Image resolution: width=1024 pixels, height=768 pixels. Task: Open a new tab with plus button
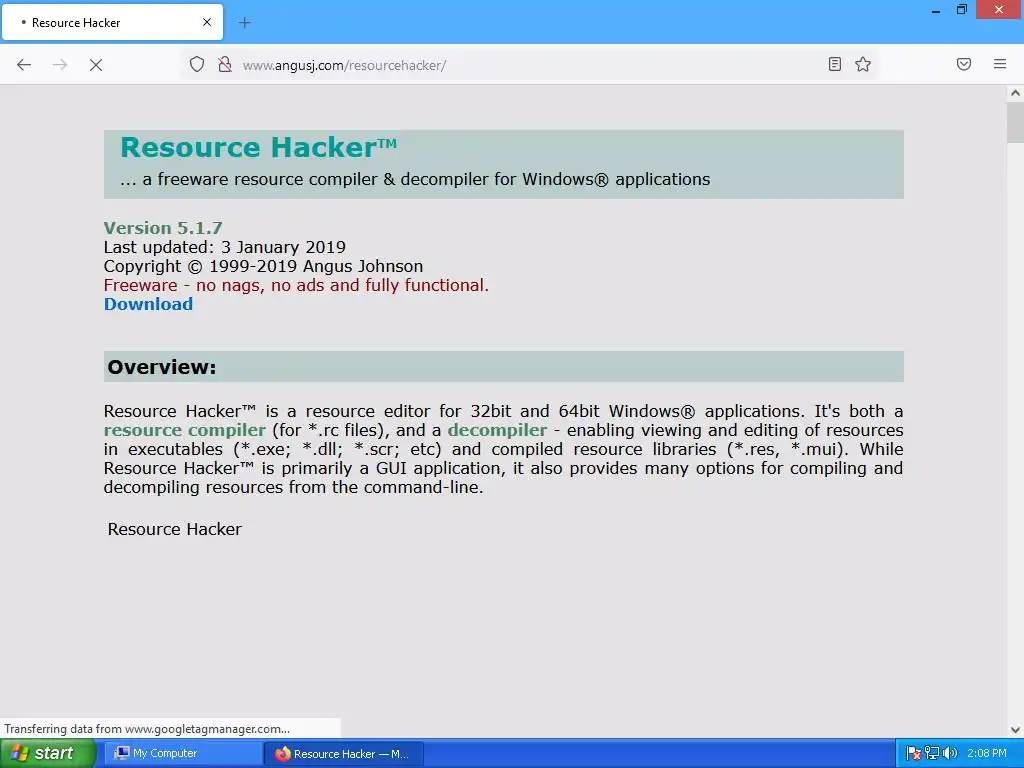click(244, 23)
